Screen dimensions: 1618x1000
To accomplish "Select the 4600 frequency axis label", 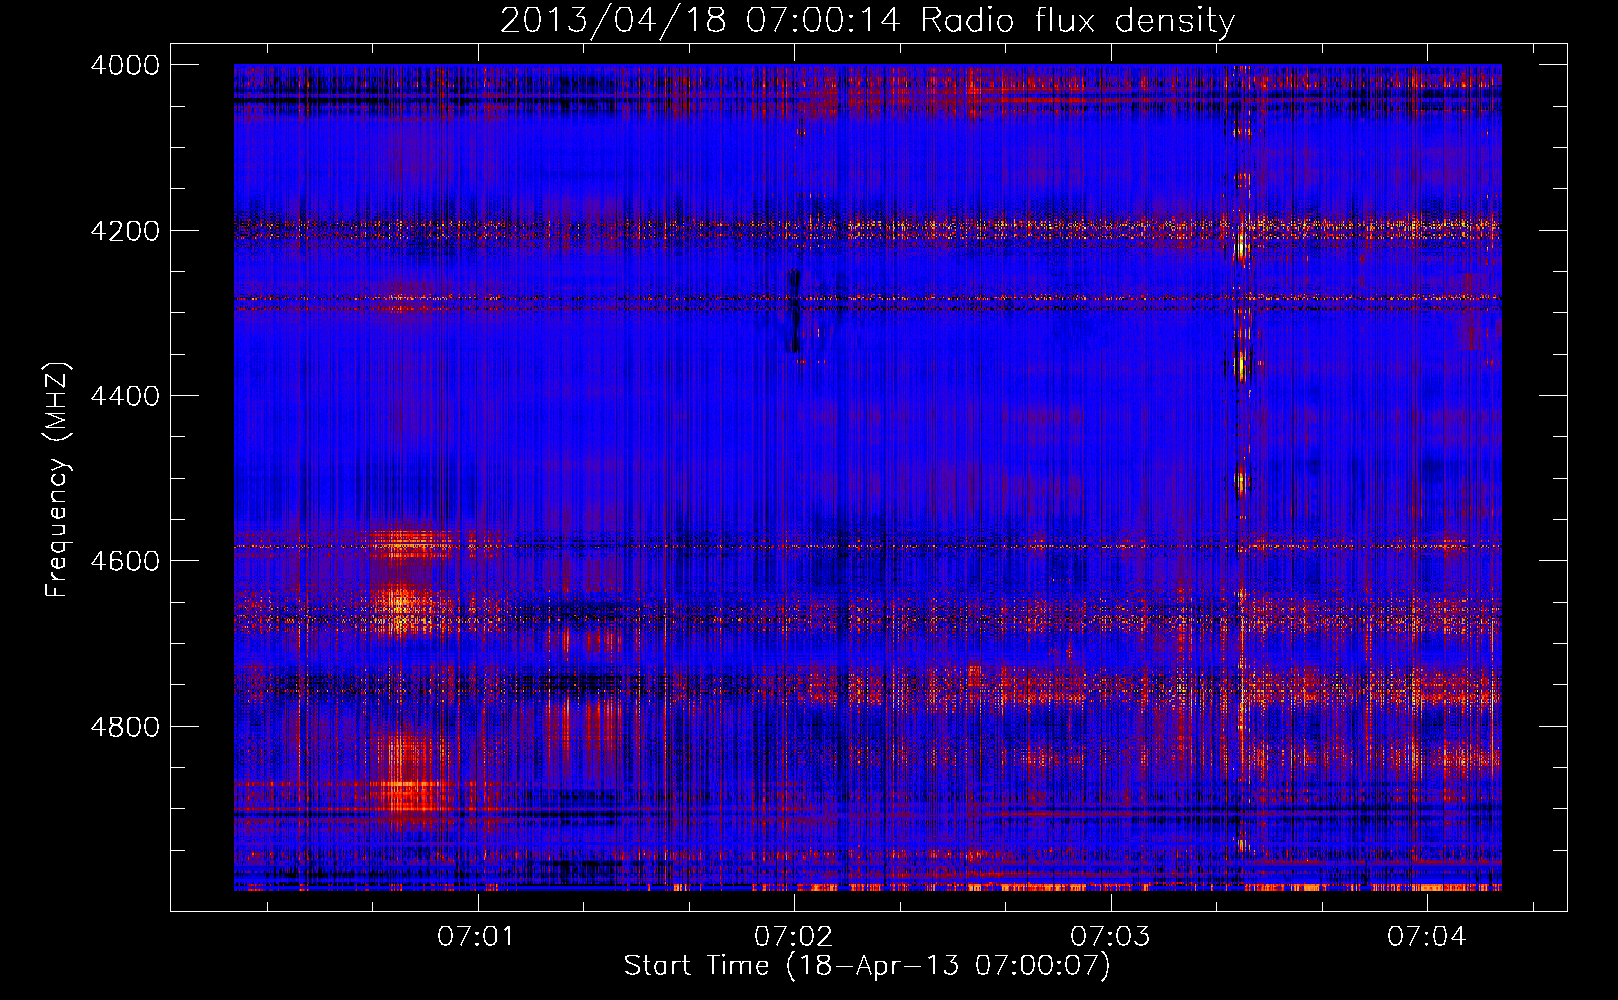I will pos(124,561).
